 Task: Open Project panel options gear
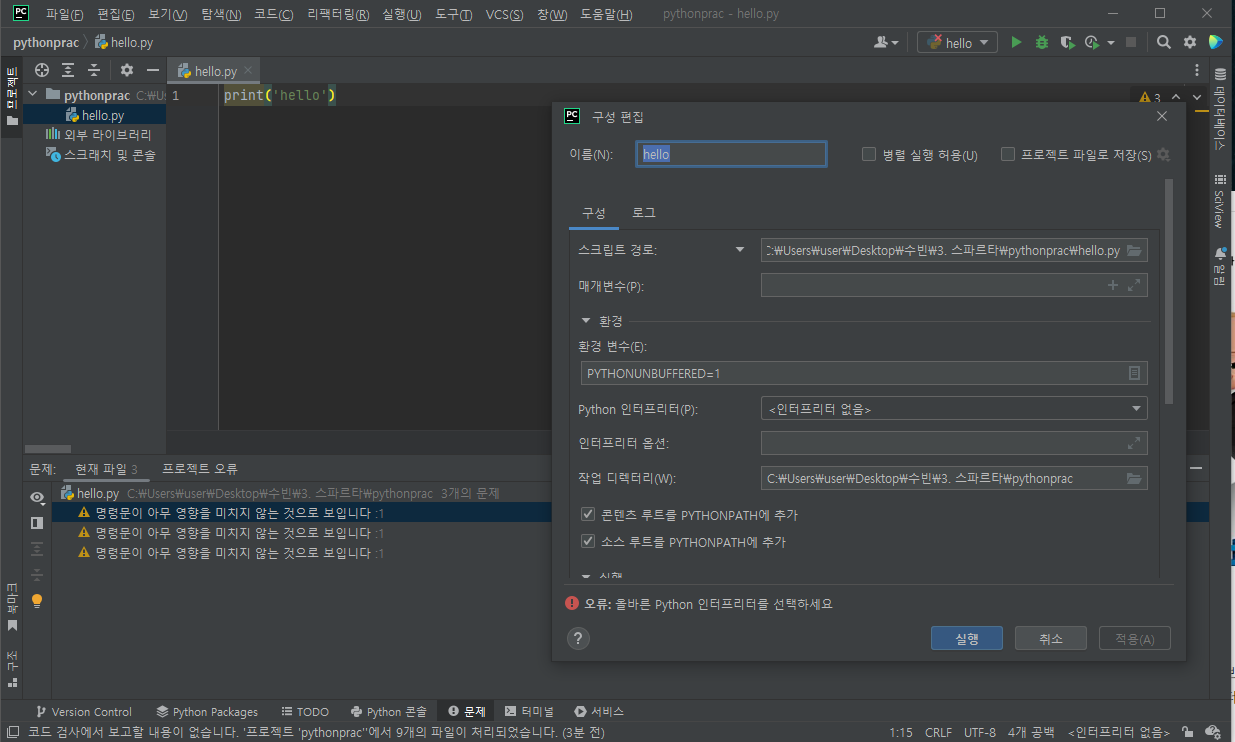(127, 70)
